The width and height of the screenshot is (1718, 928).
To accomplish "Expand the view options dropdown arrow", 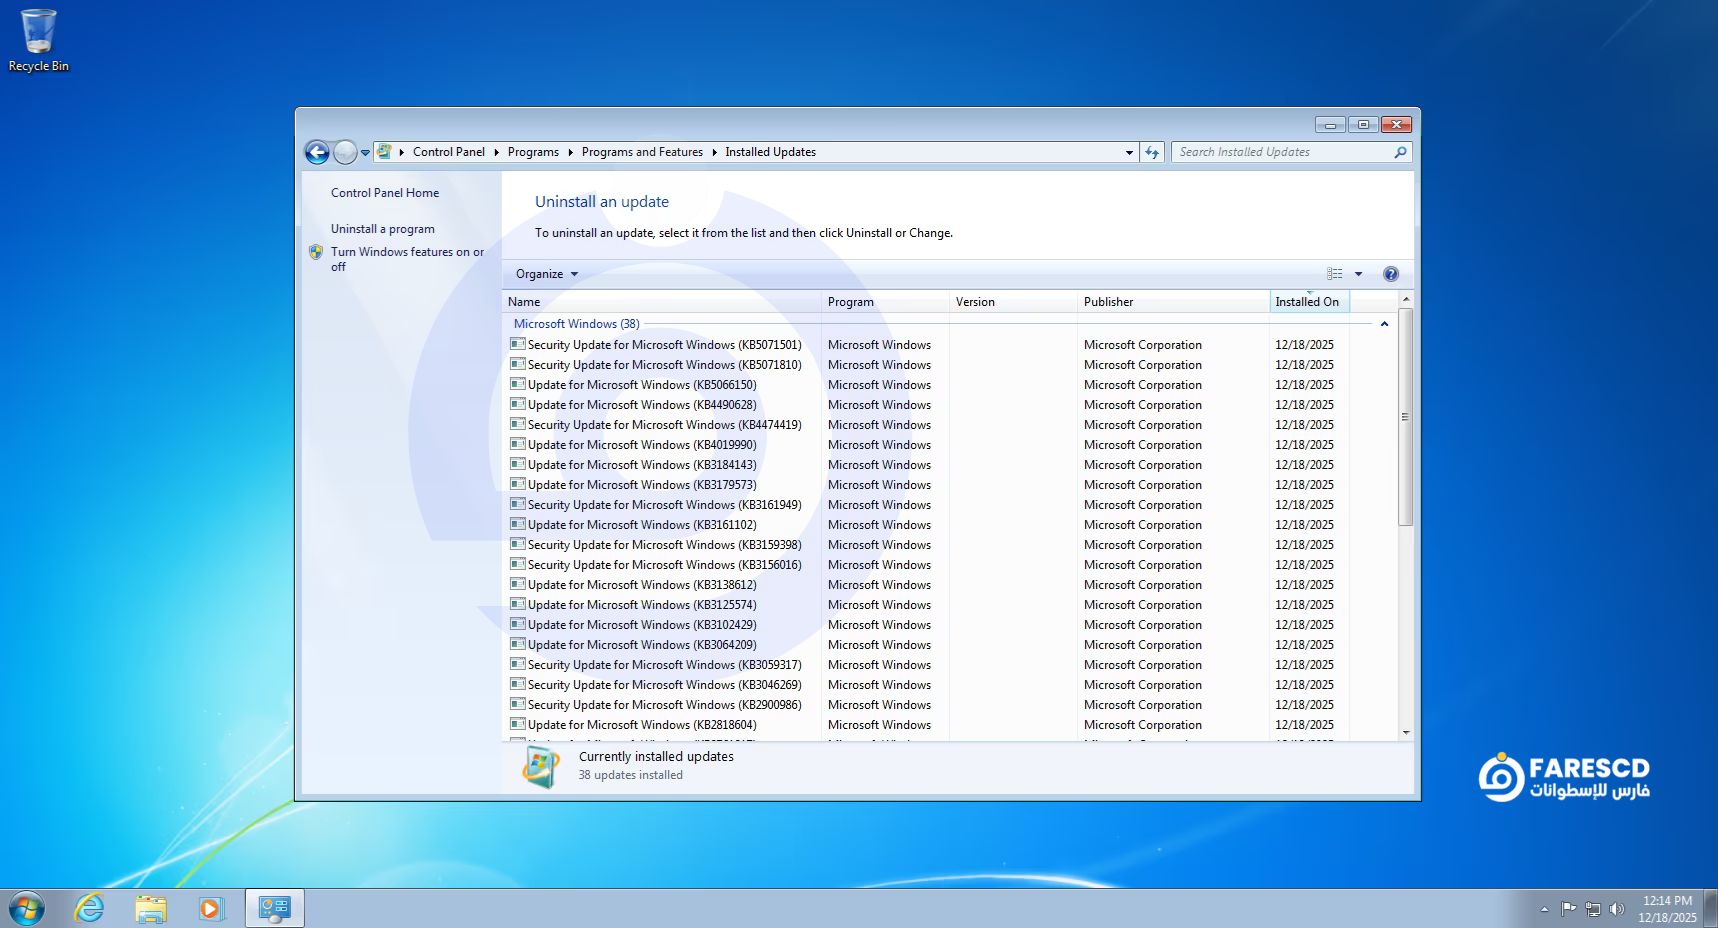I will pos(1358,274).
